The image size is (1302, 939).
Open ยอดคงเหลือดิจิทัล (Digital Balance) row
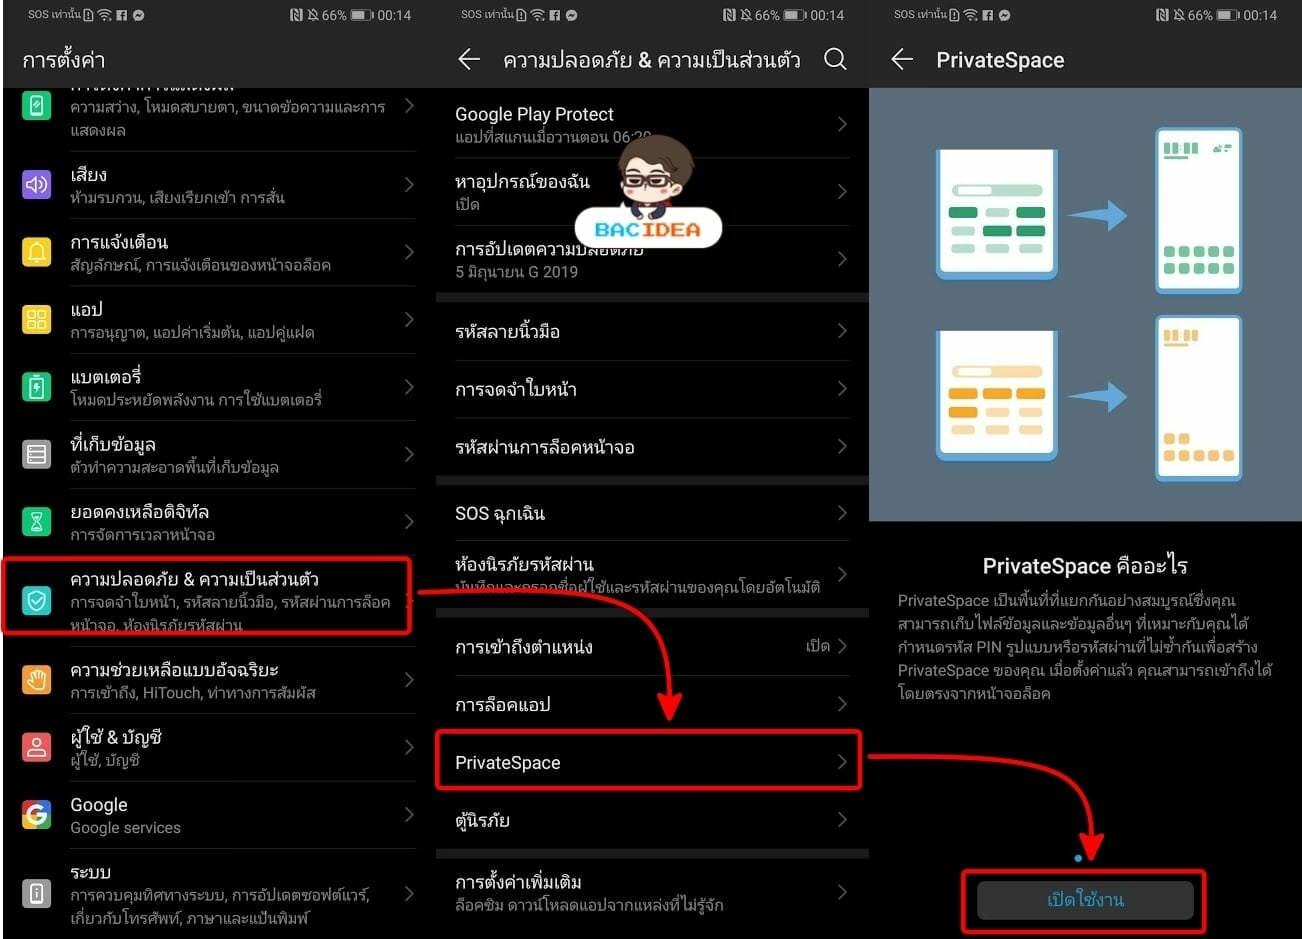click(218, 522)
